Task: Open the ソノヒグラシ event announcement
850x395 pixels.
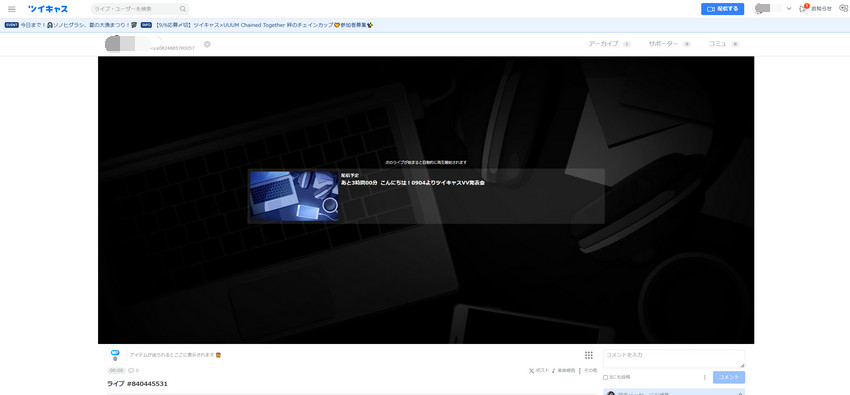Action: pos(70,25)
